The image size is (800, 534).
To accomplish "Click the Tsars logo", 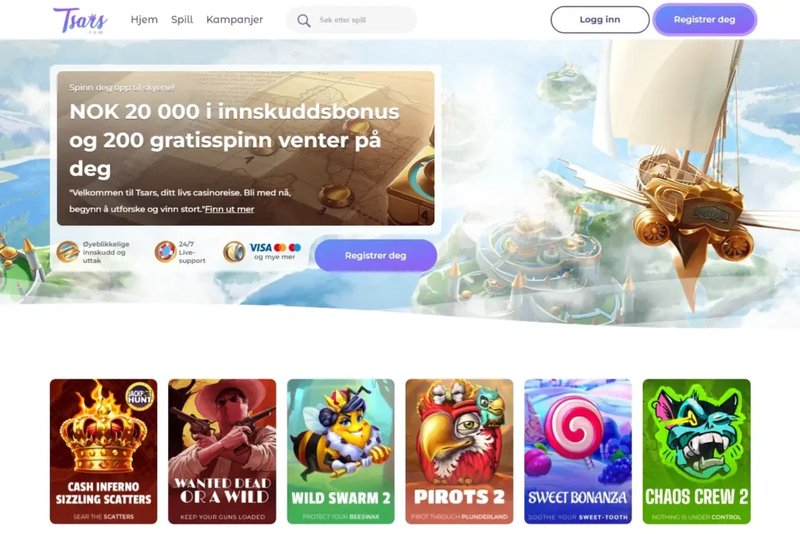I will [x=80, y=20].
